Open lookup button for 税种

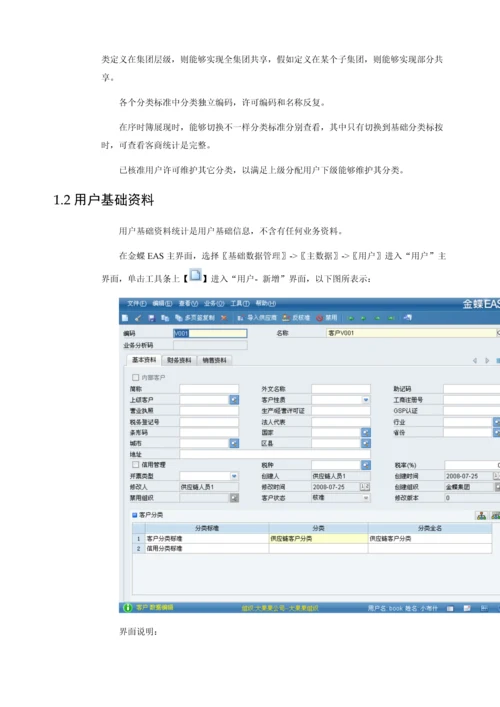pos(366,465)
